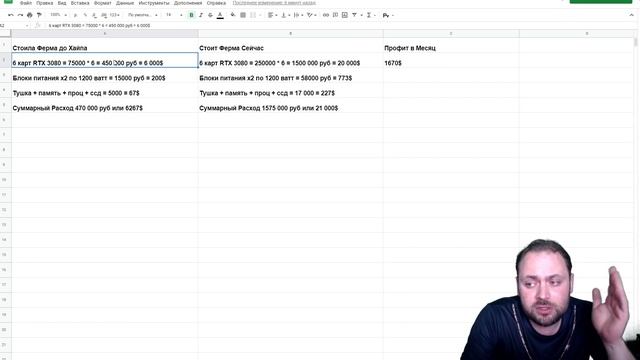Click the Insert link icon

326,15
